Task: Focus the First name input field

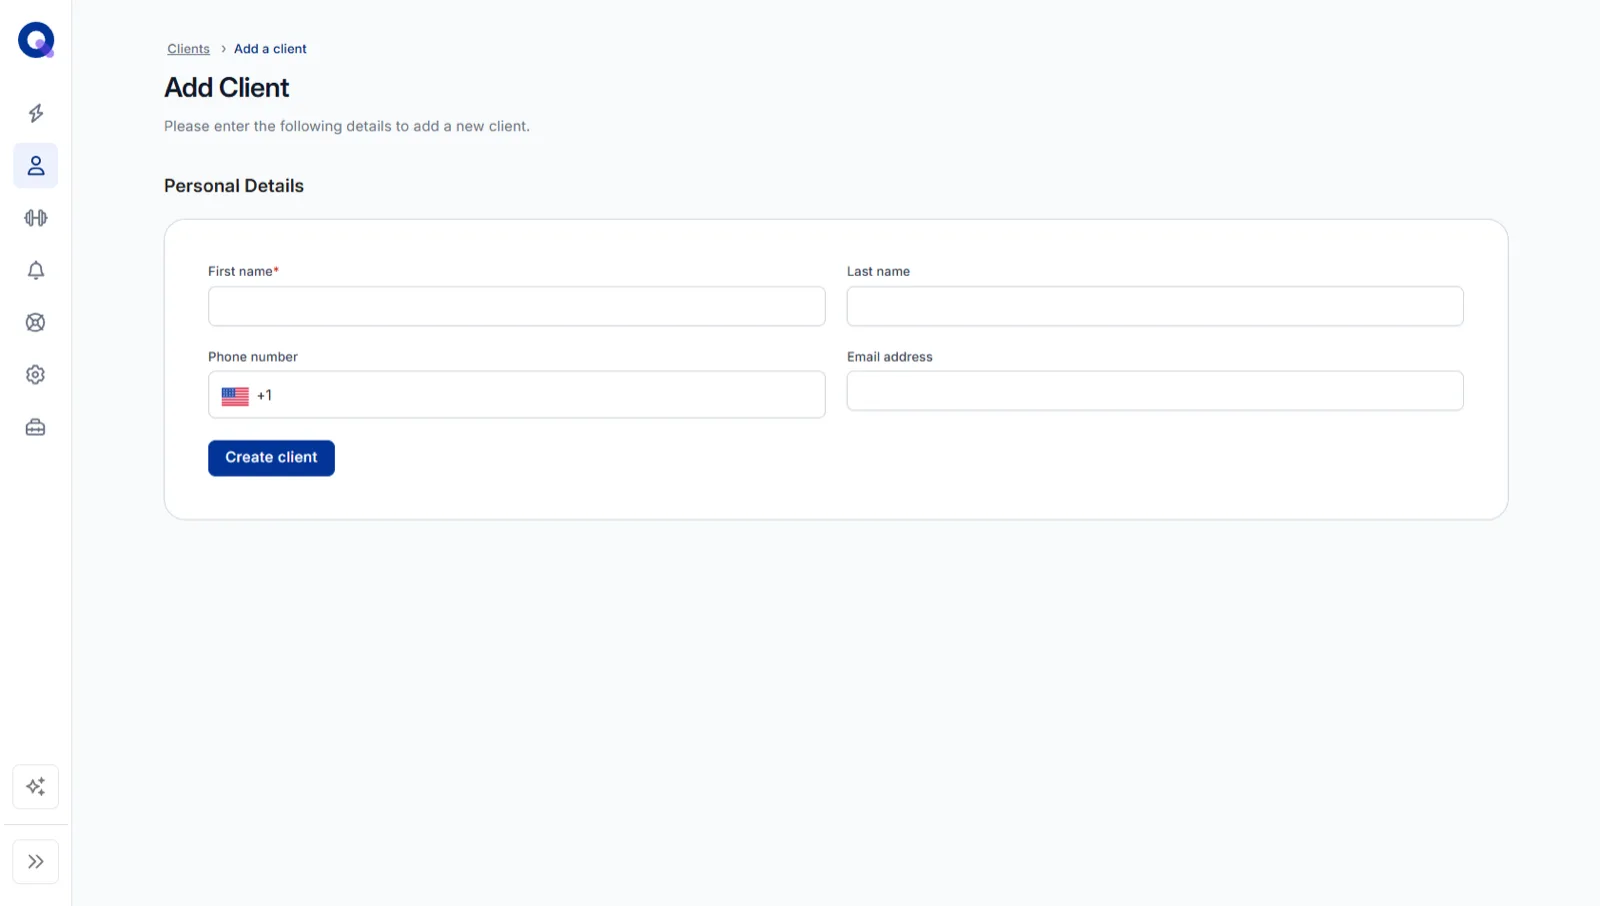Action: pos(517,306)
